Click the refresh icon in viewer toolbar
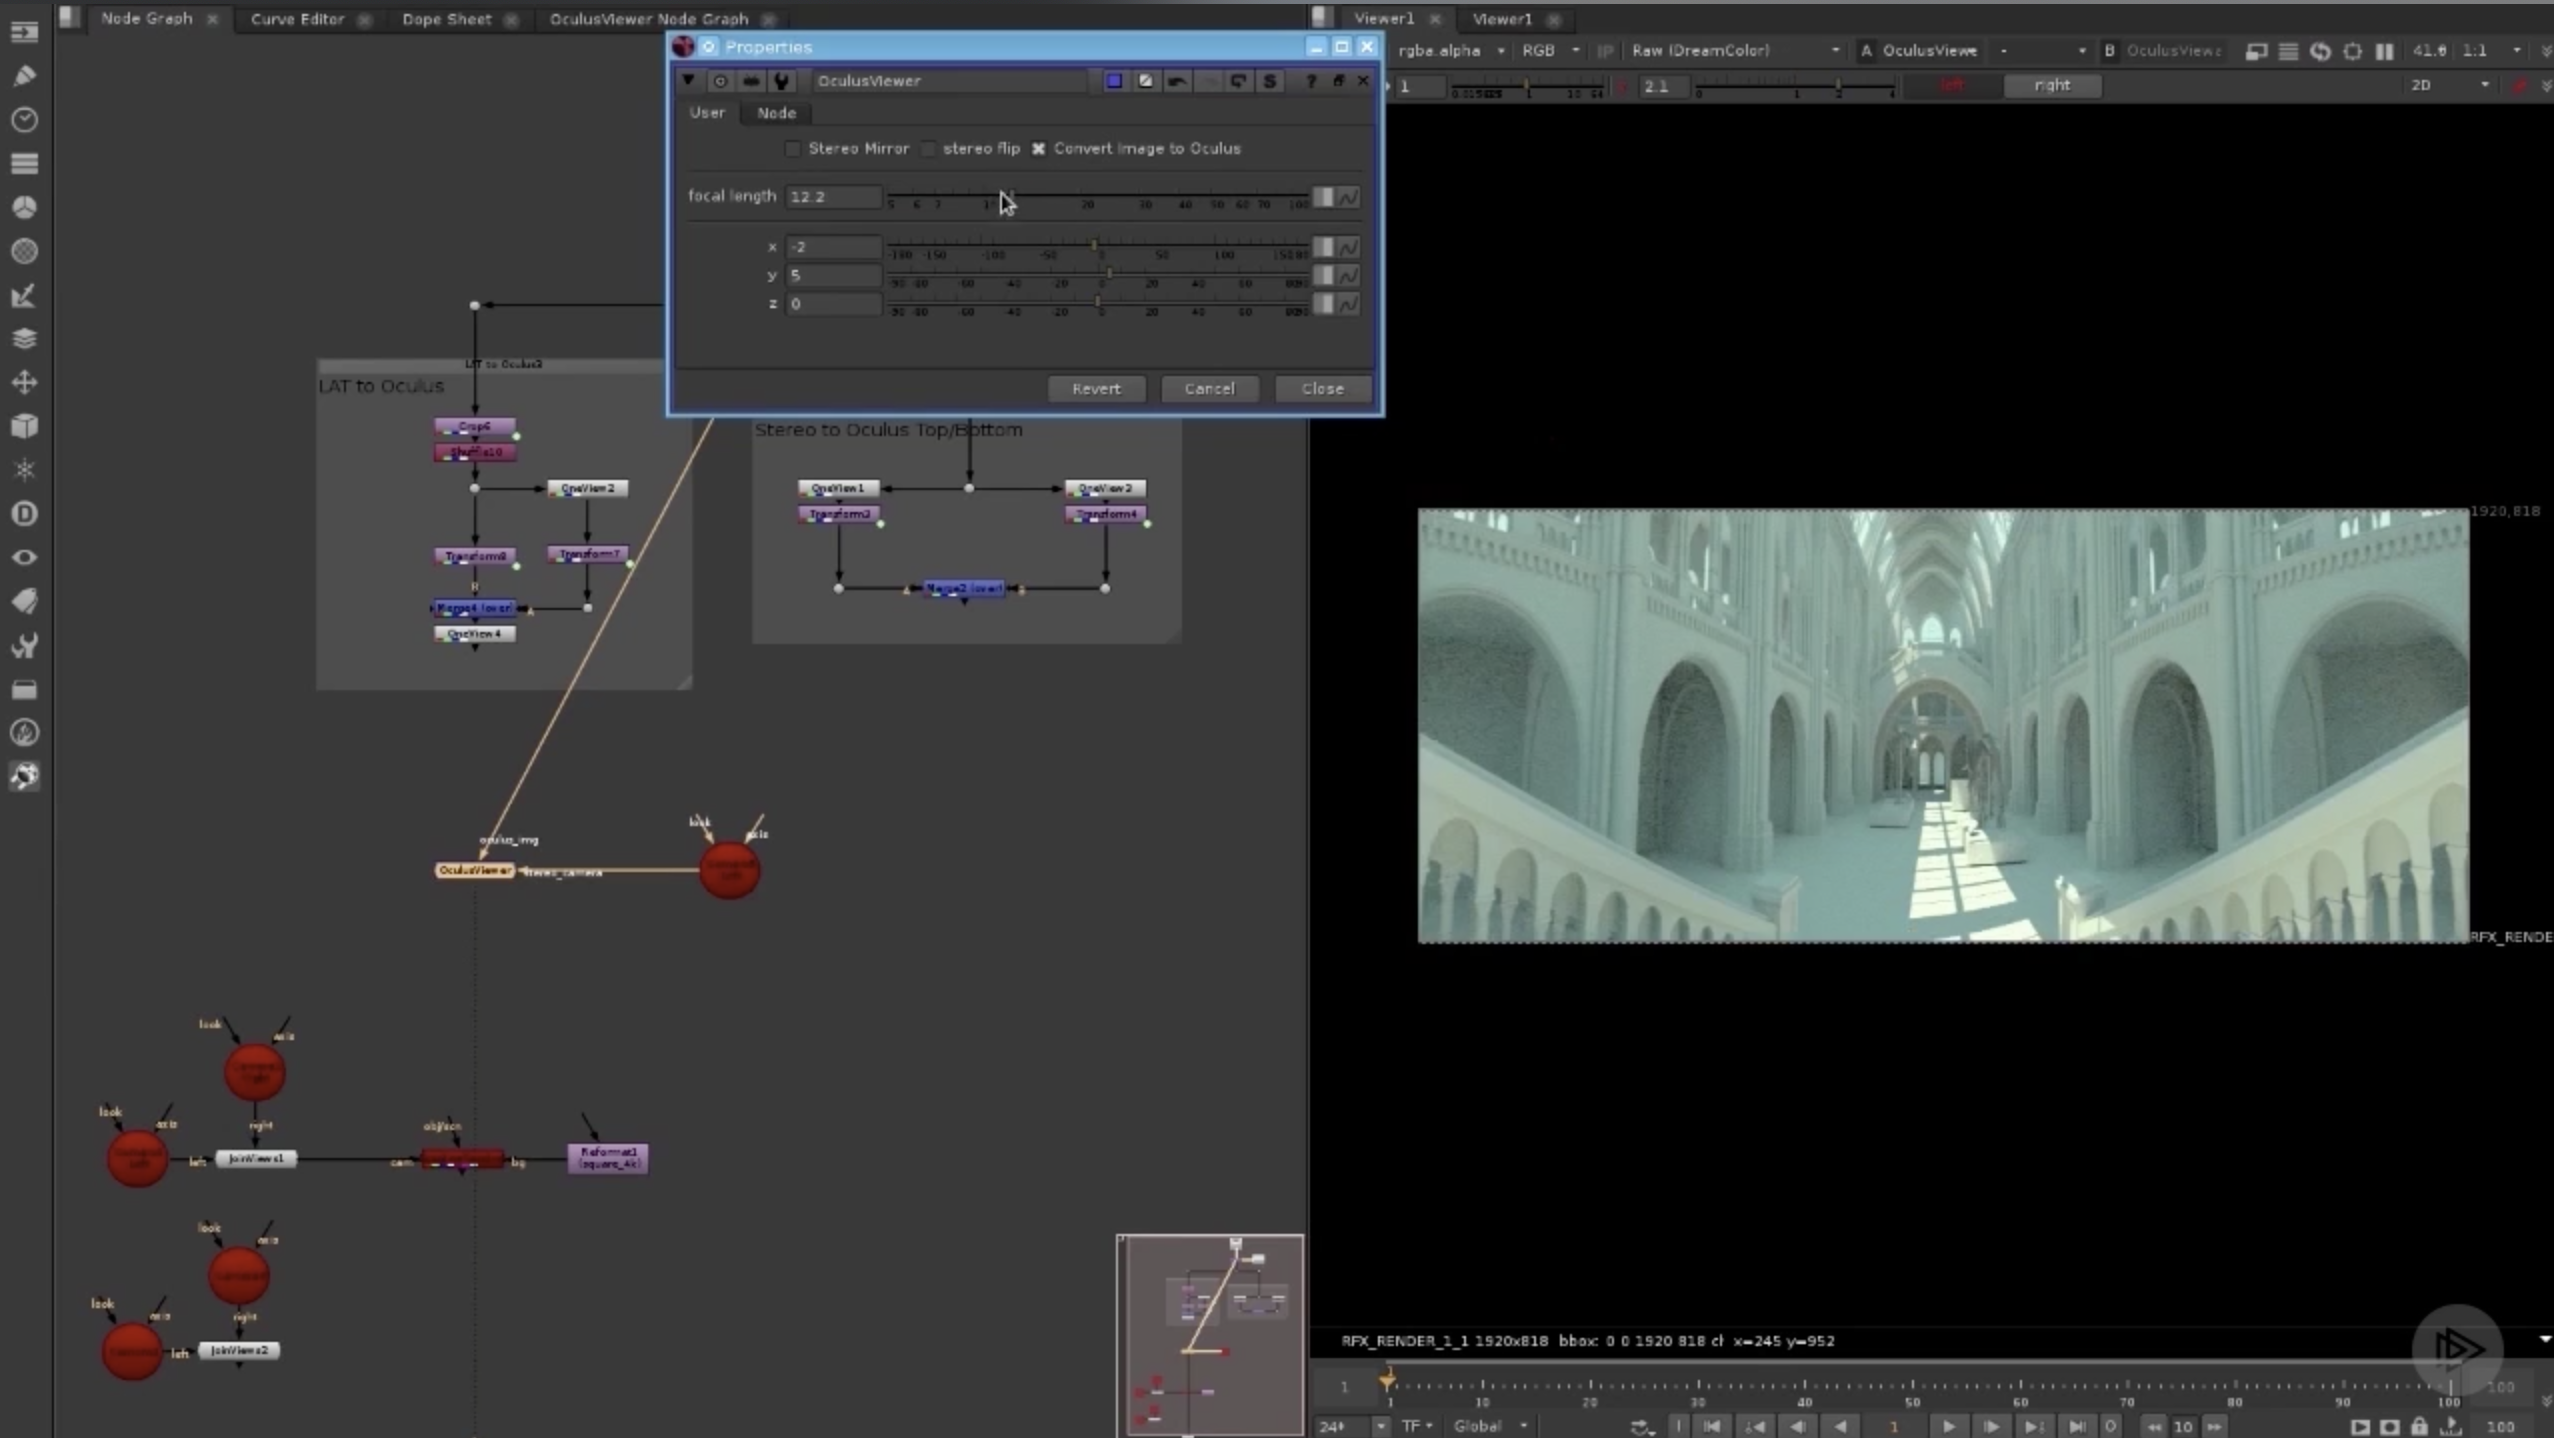Screen dimensions: 2554x1438 coord(2320,51)
